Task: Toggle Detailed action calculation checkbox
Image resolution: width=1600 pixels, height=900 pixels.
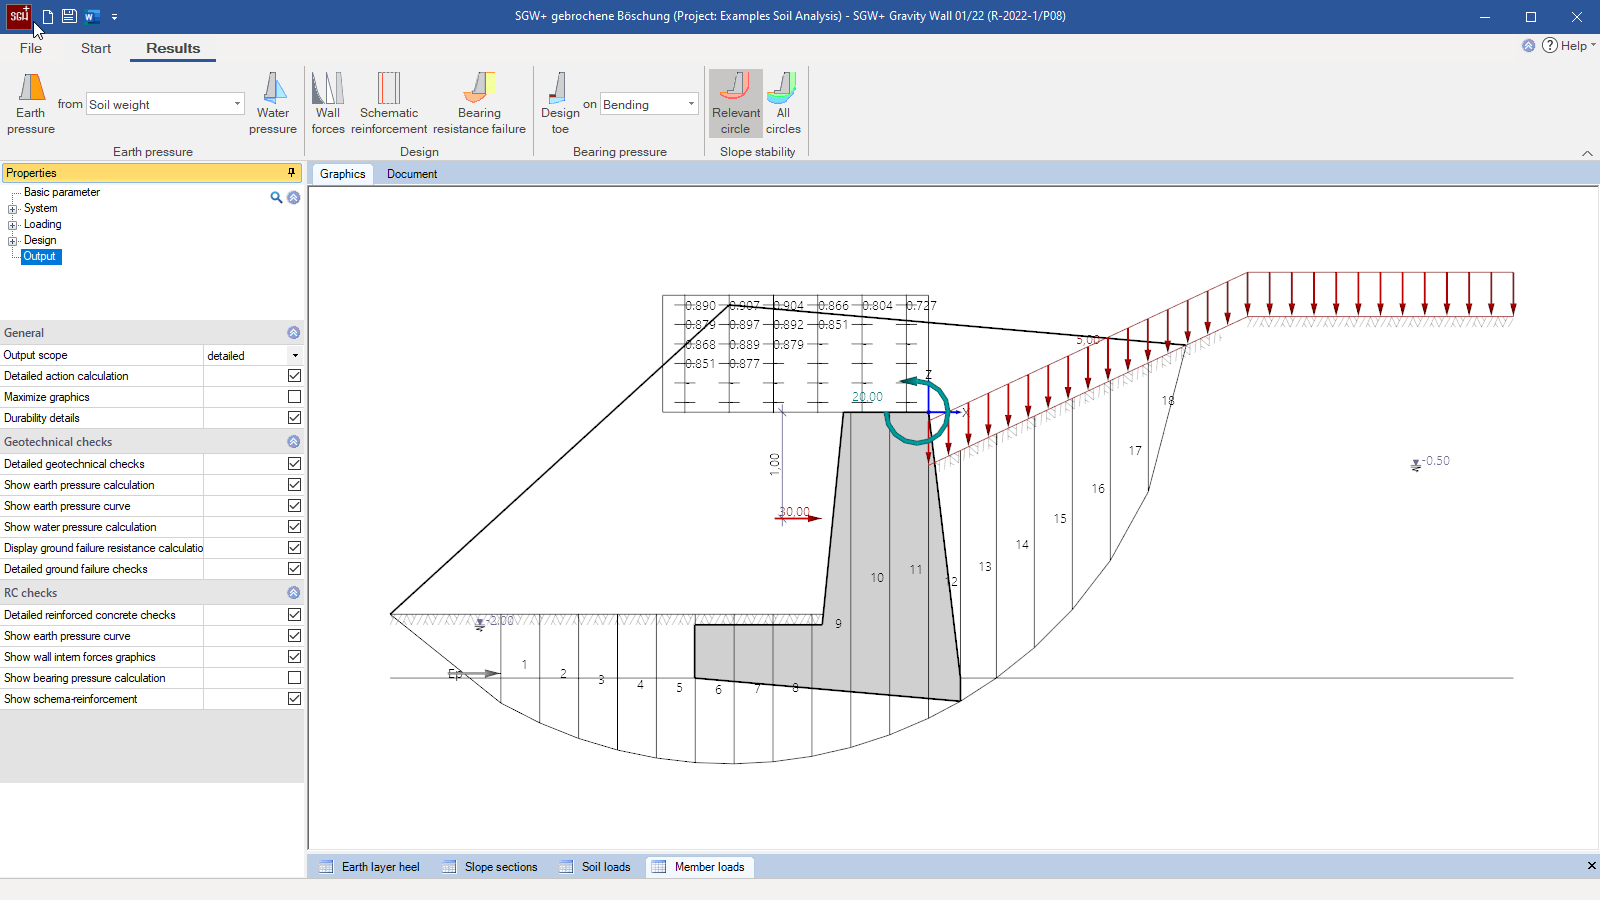Action: [294, 376]
